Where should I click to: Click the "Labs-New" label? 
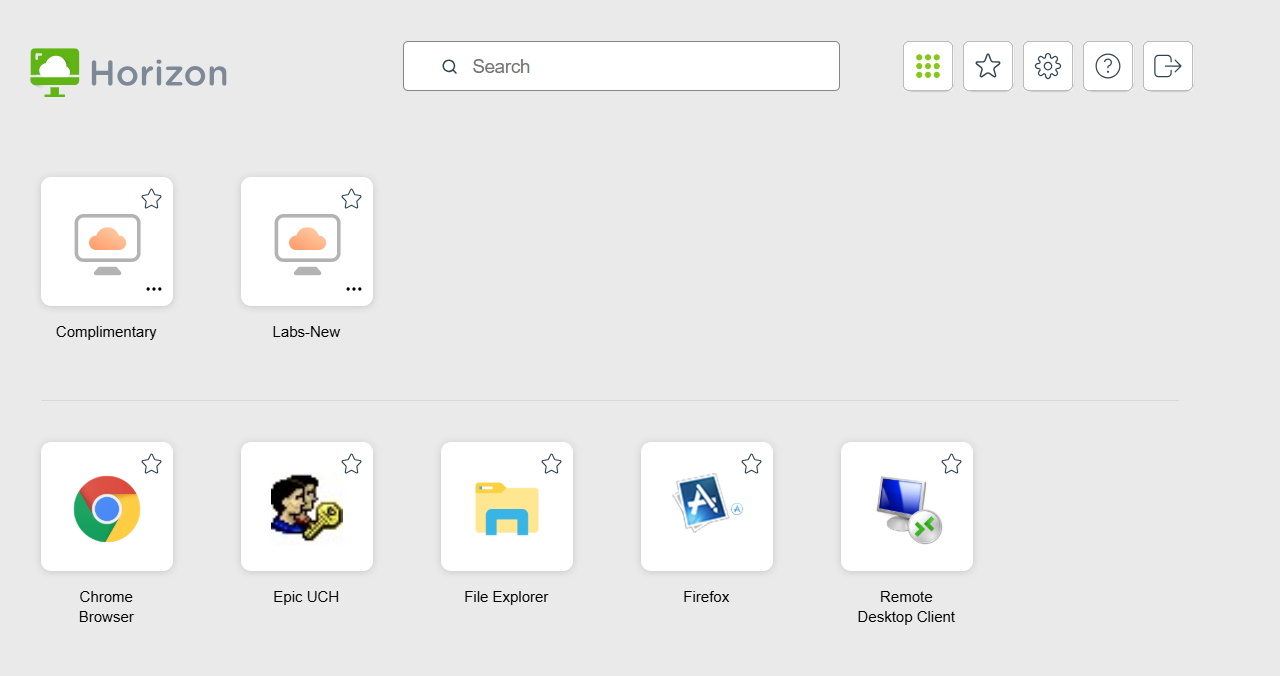(306, 332)
